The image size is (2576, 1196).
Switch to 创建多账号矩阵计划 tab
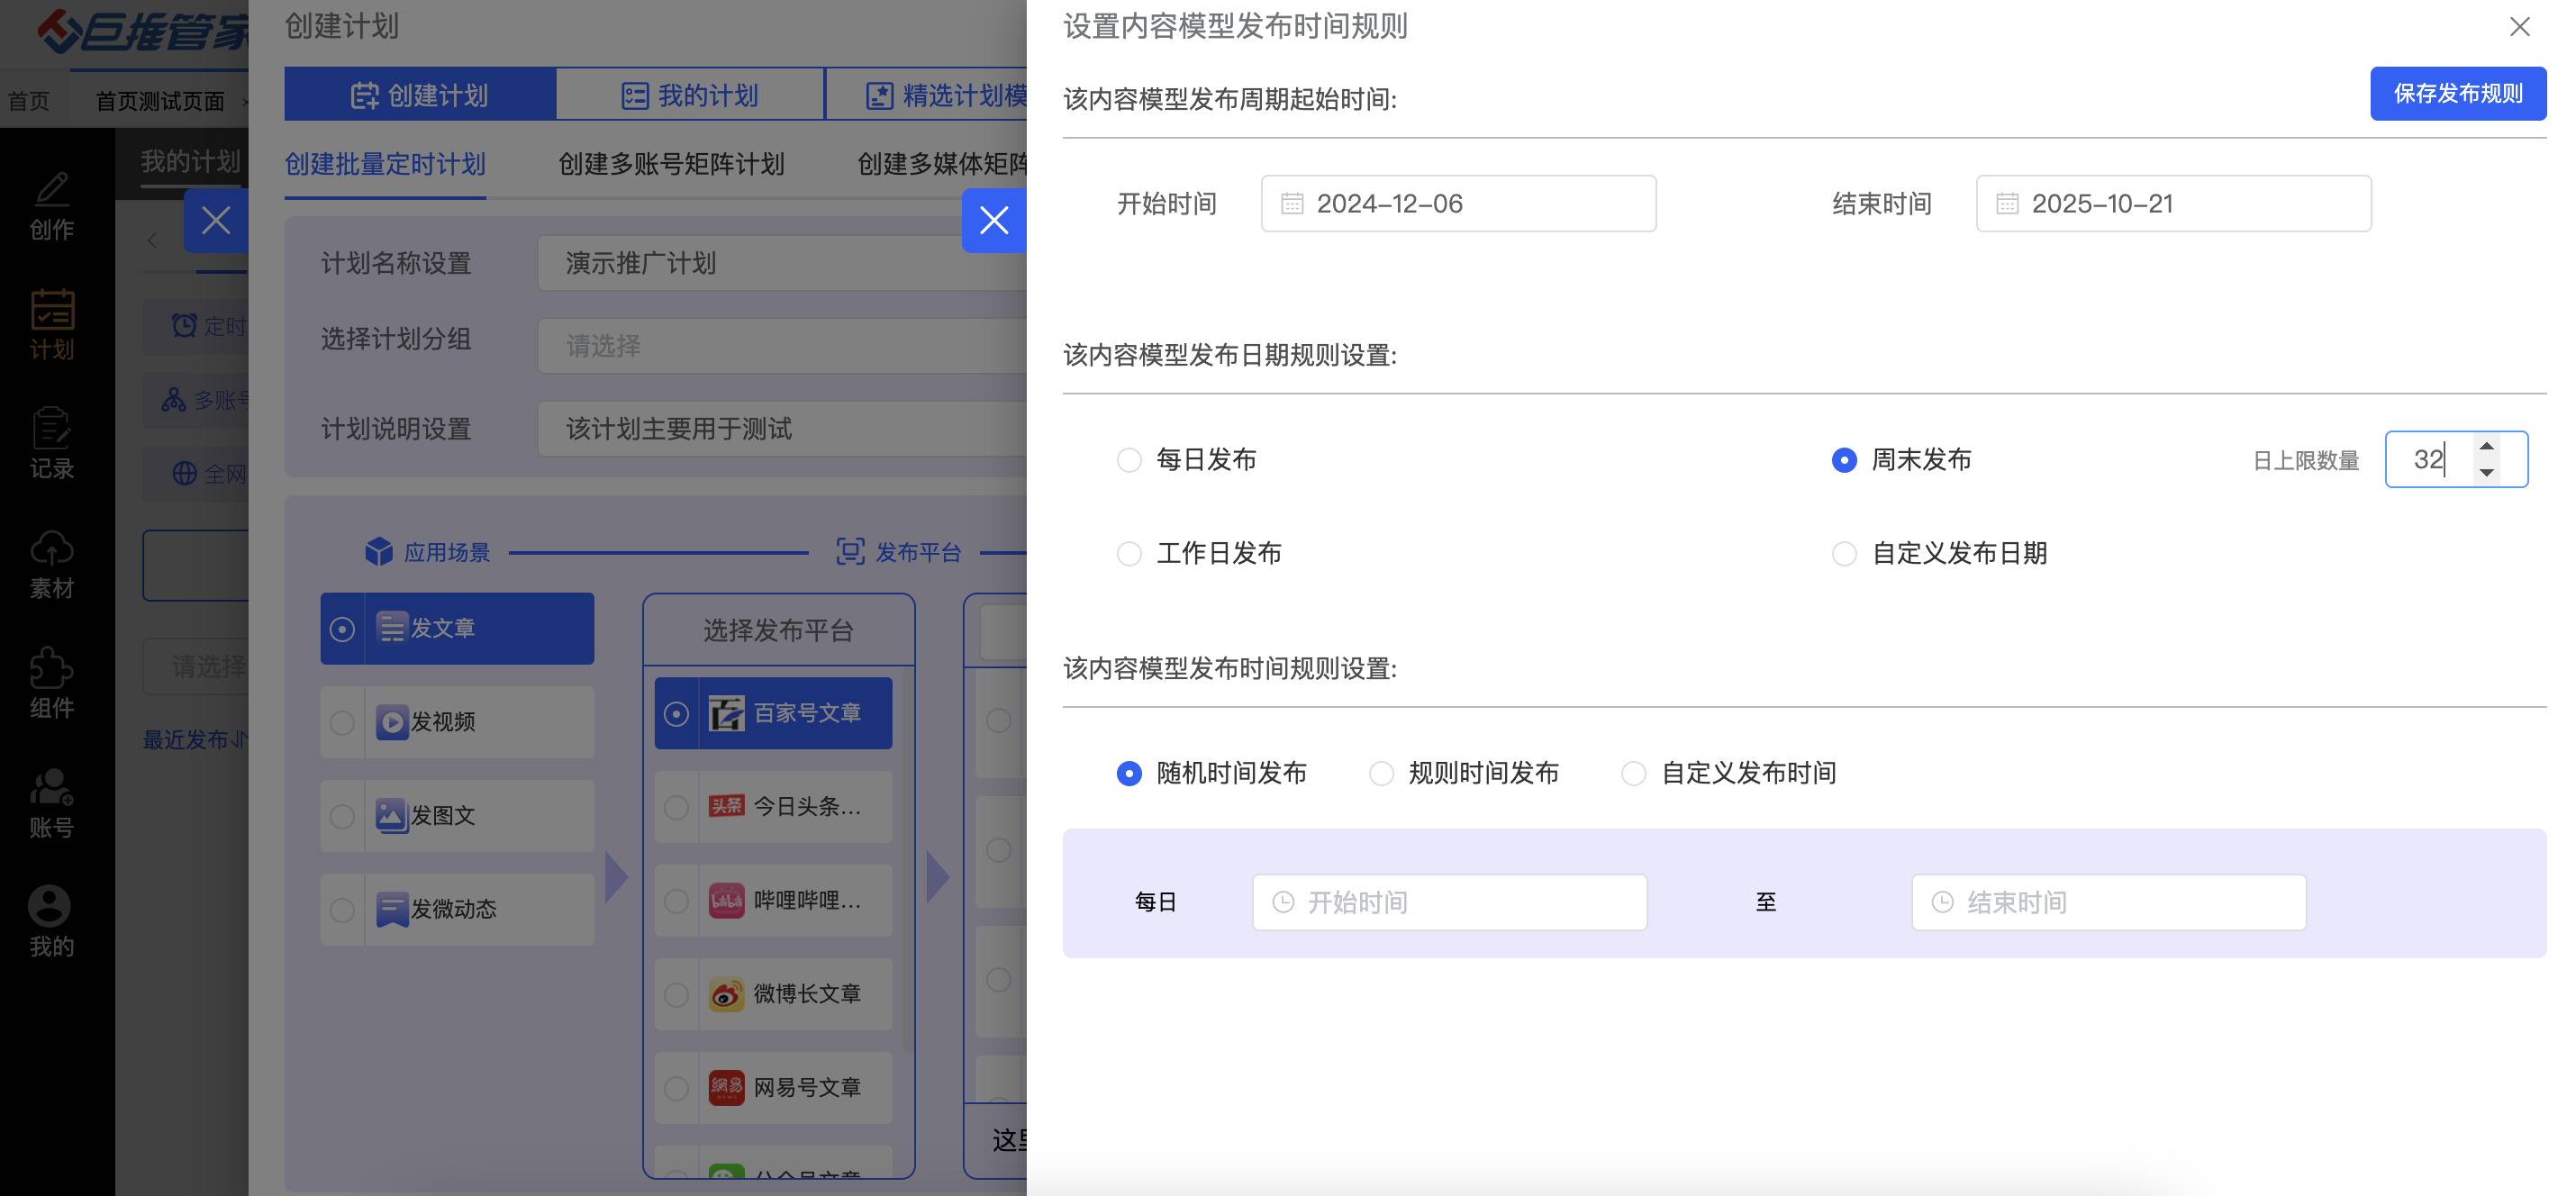coord(671,164)
